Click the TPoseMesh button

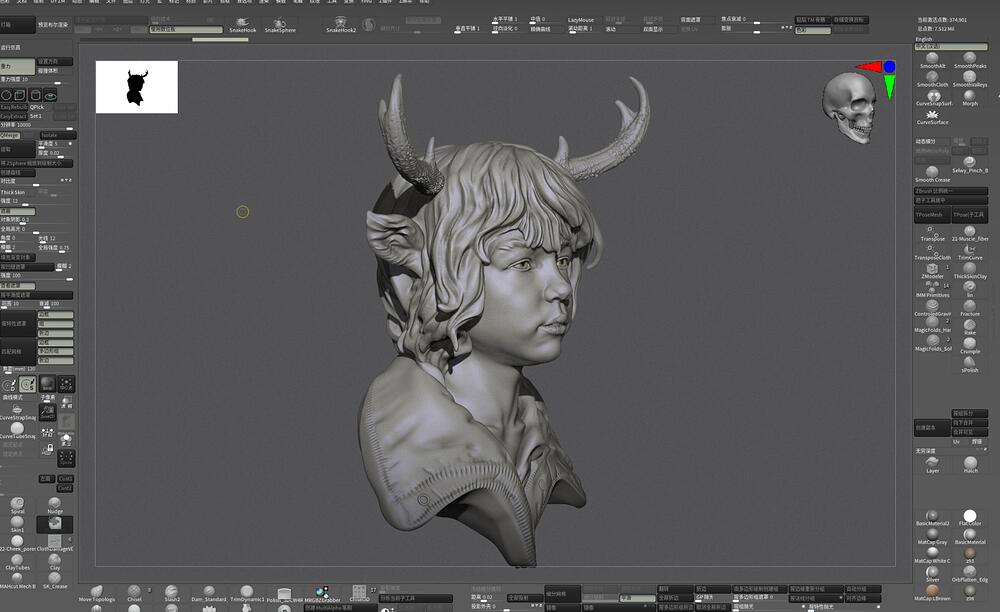[x=932, y=215]
